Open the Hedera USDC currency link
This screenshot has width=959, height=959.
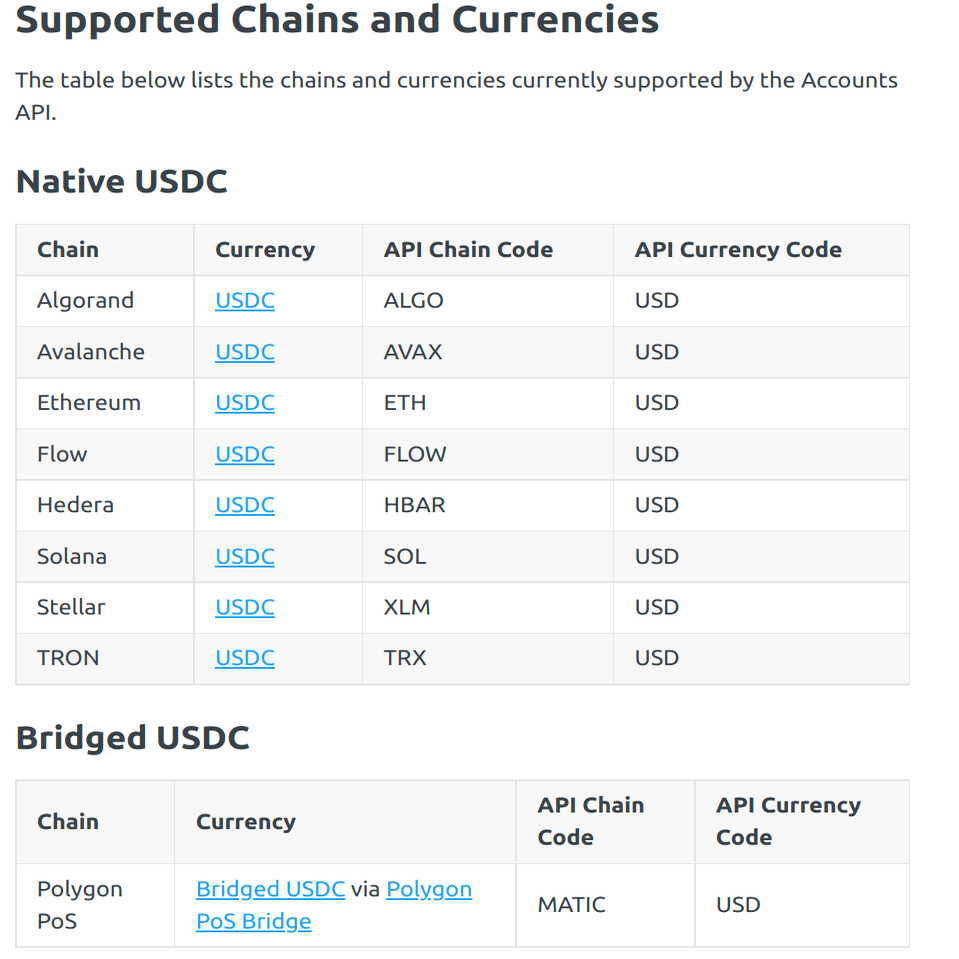pos(244,505)
